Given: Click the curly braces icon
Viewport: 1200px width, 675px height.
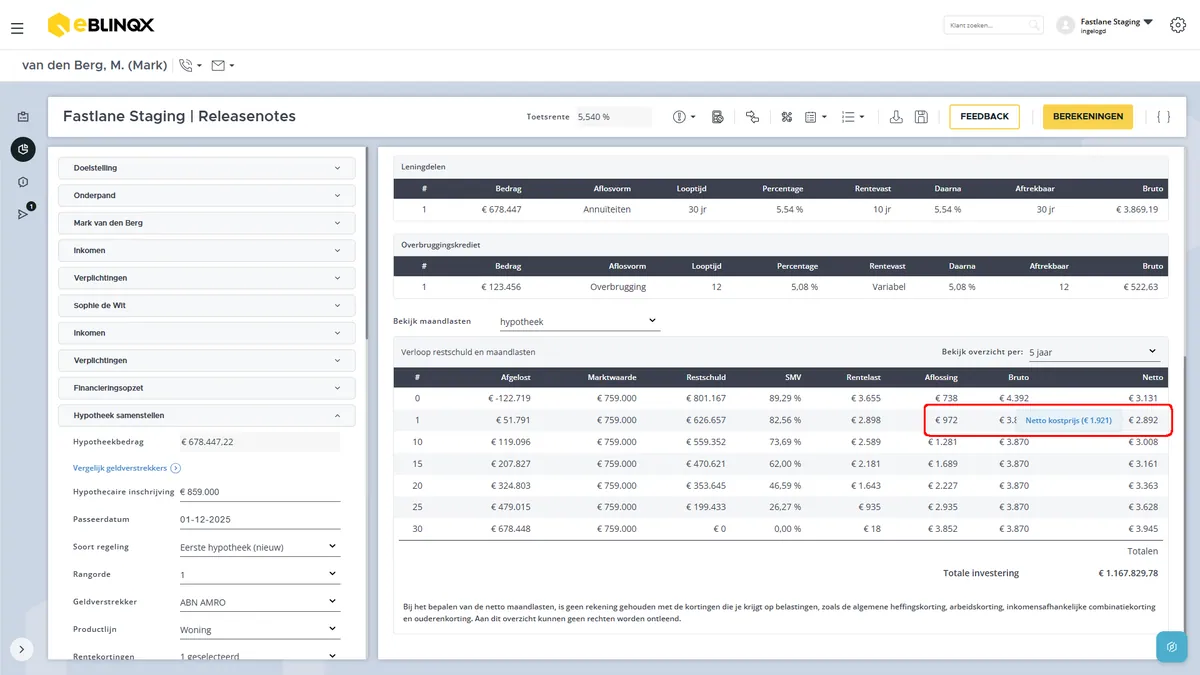Looking at the screenshot, I should (x=1163, y=117).
